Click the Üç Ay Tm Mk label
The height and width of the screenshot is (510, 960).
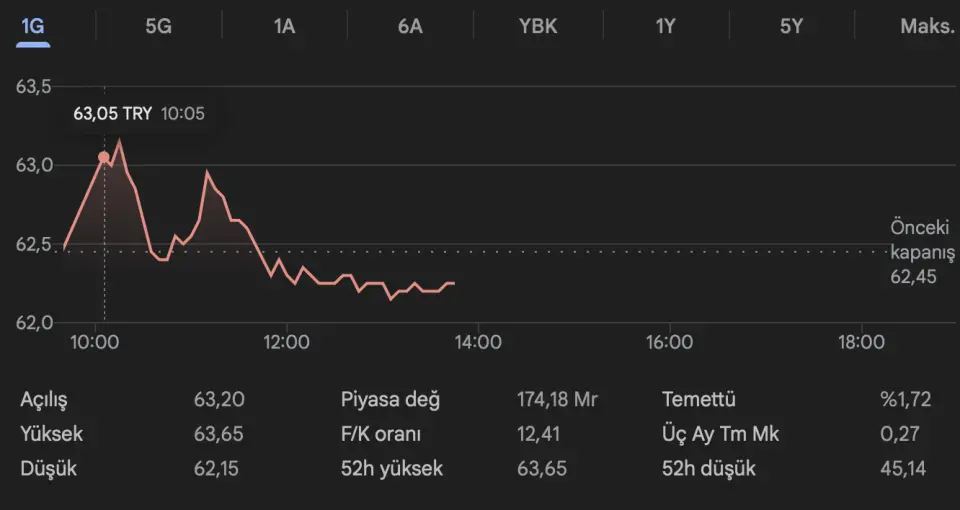click(720, 434)
